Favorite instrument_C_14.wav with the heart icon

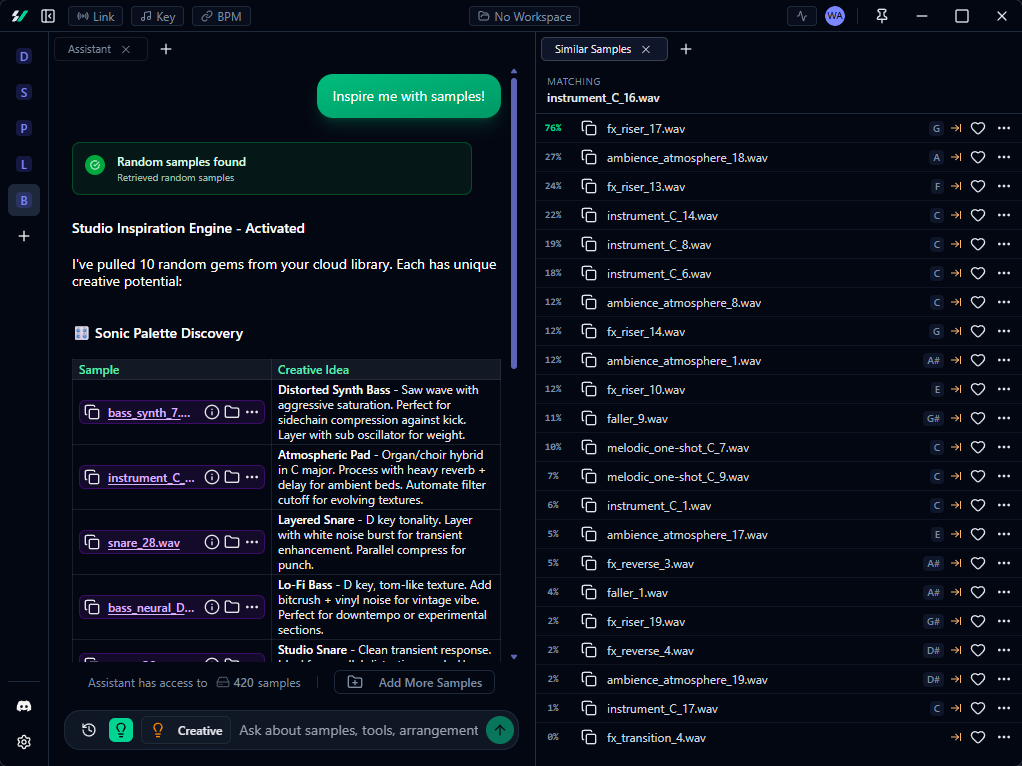pos(978,215)
